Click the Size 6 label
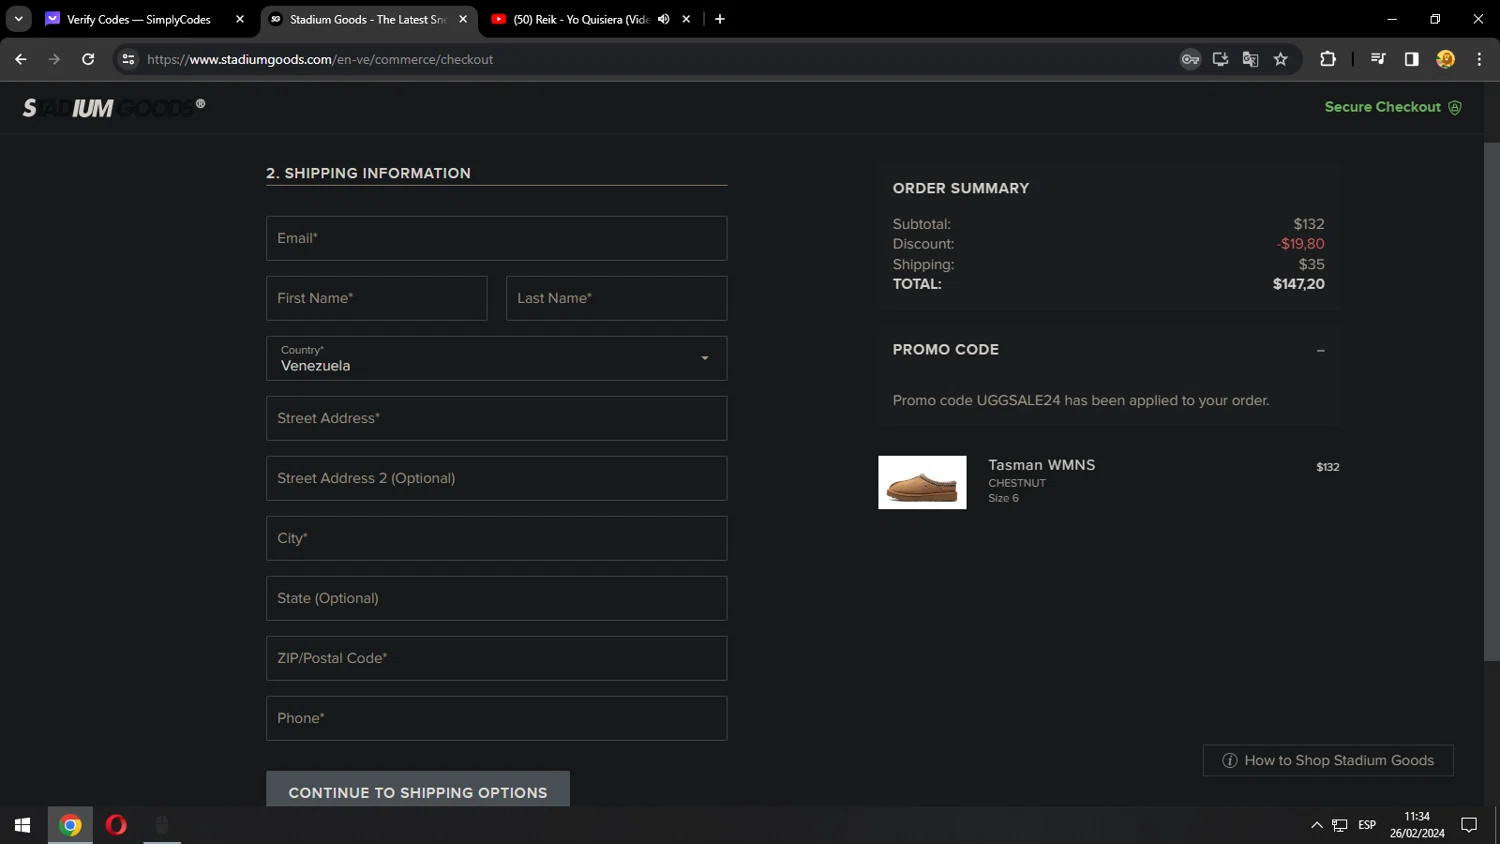Image resolution: width=1500 pixels, height=844 pixels. coord(1003,498)
